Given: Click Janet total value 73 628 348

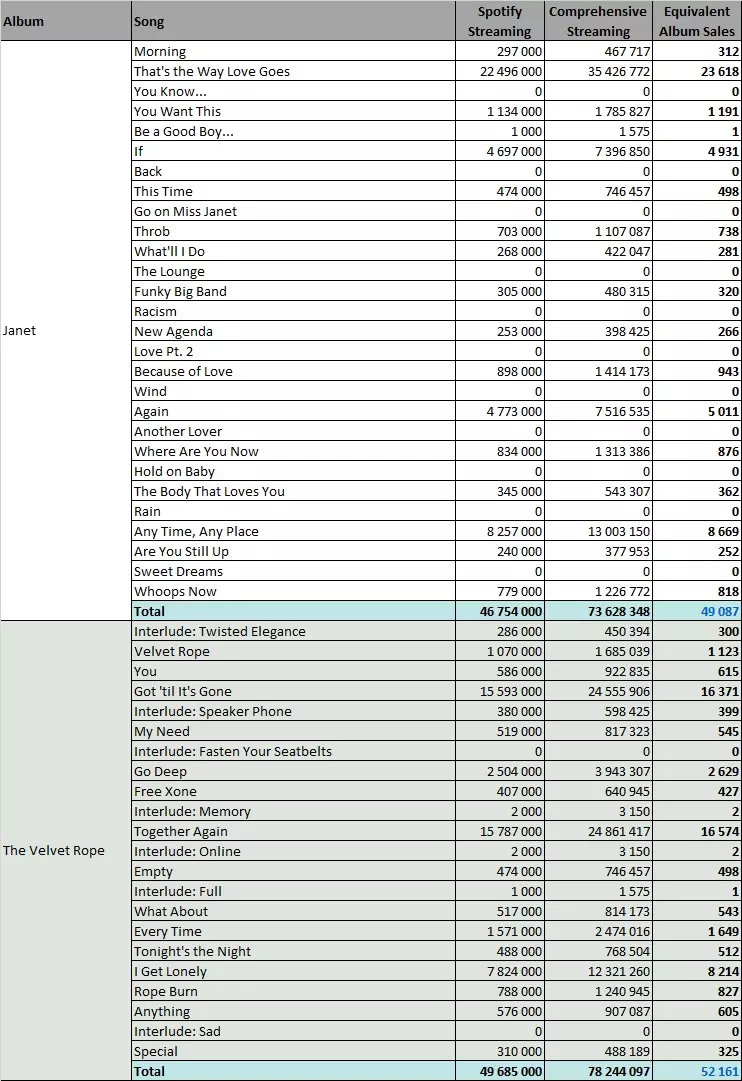Looking at the screenshot, I should click(x=598, y=611).
